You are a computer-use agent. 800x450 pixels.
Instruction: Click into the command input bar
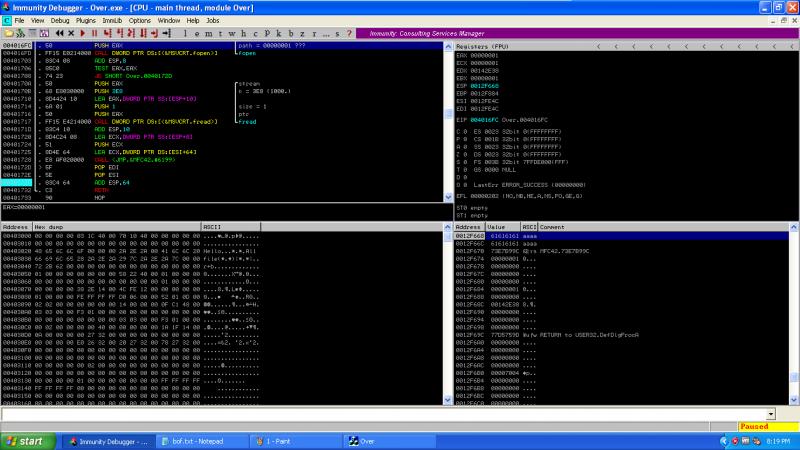[x=384, y=414]
